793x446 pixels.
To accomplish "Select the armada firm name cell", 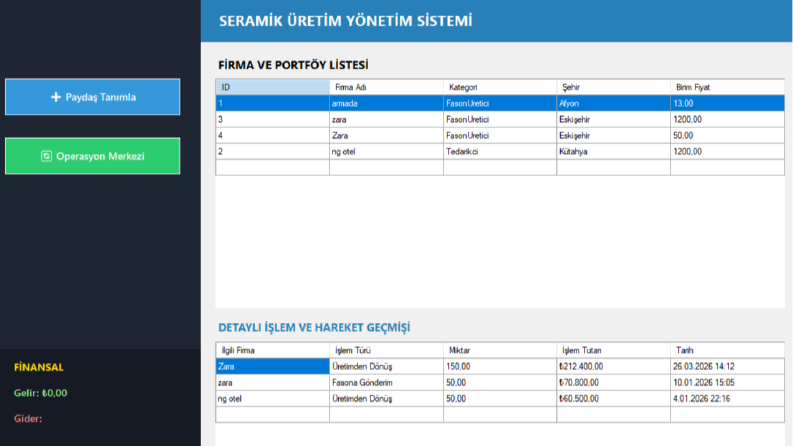I will point(386,103).
